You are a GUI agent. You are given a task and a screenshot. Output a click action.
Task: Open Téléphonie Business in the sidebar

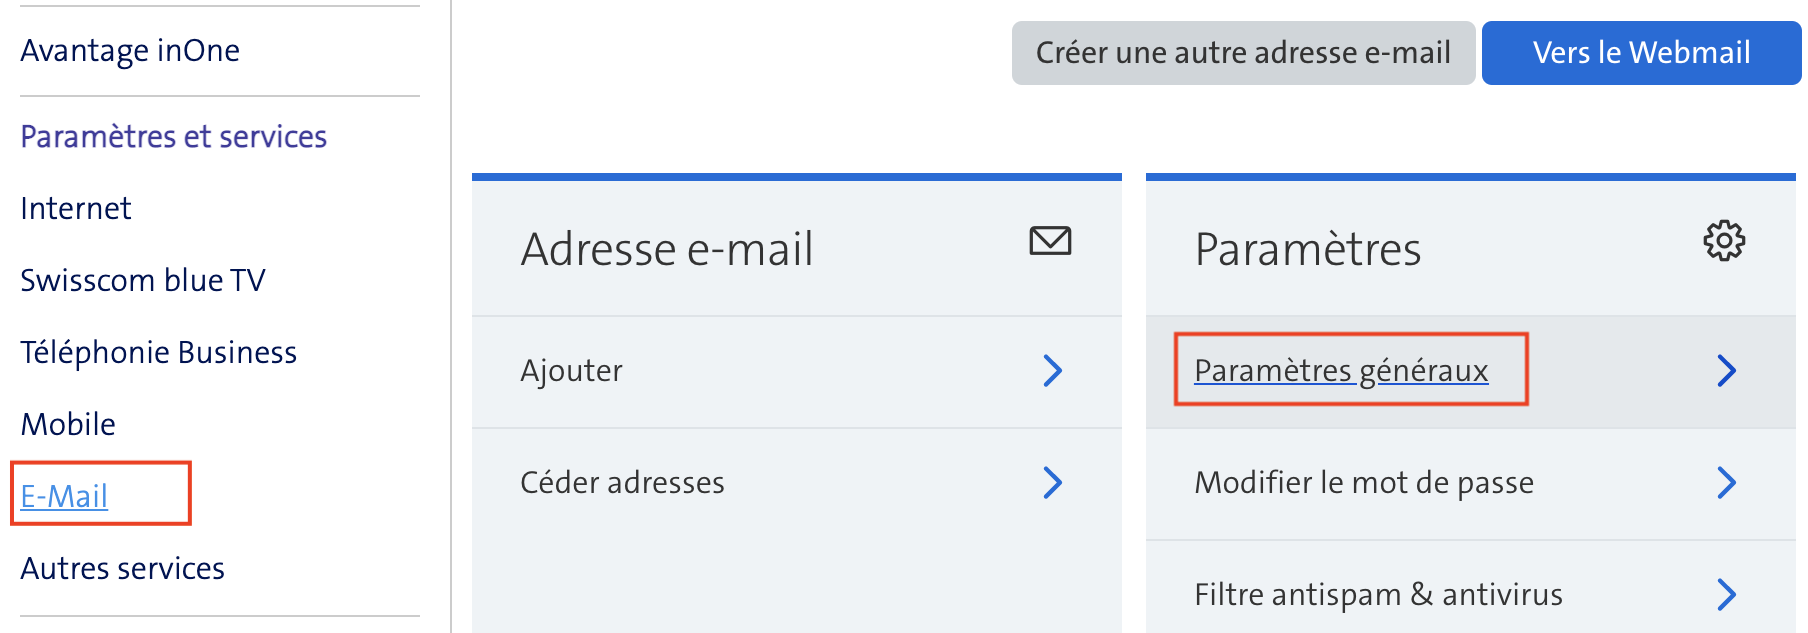159,353
